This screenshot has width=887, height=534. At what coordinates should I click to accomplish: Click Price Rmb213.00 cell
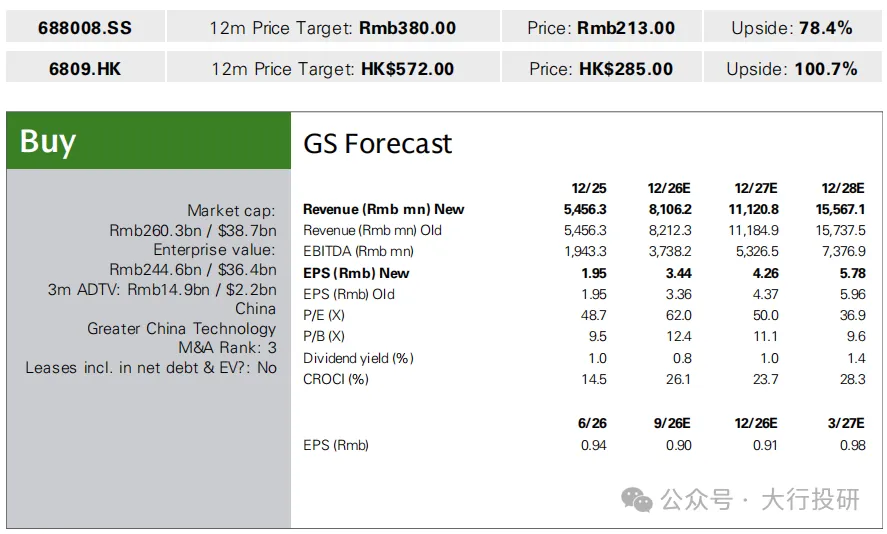click(601, 27)
